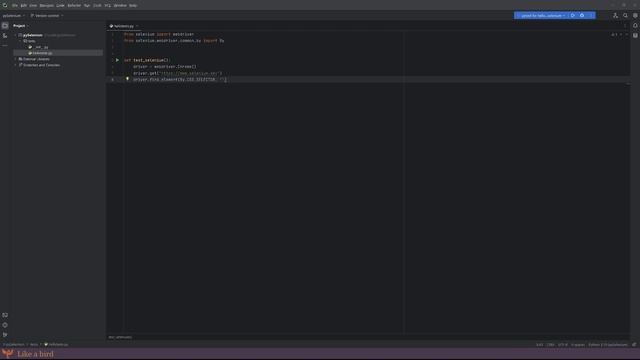Viewport: 640px width, 360px height.
Task: Toggle the read-only lock icon
Action: (x=634, y=345)
